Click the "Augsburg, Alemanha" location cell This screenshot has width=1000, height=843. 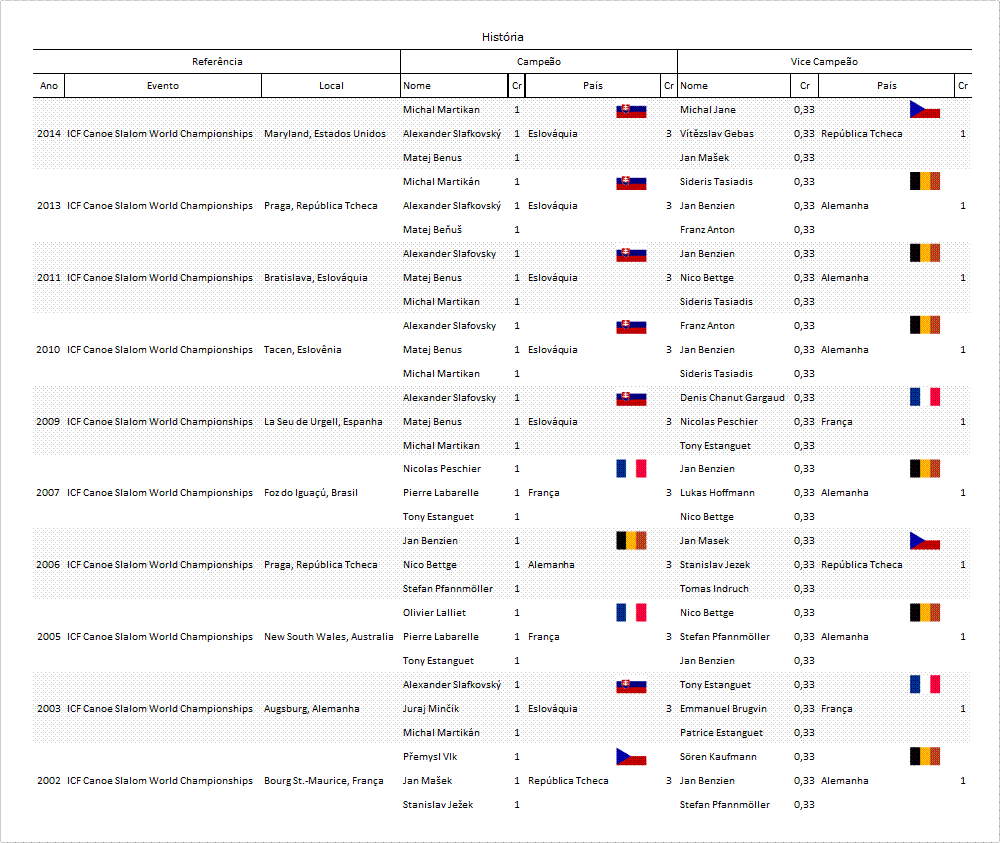point(311,709)
